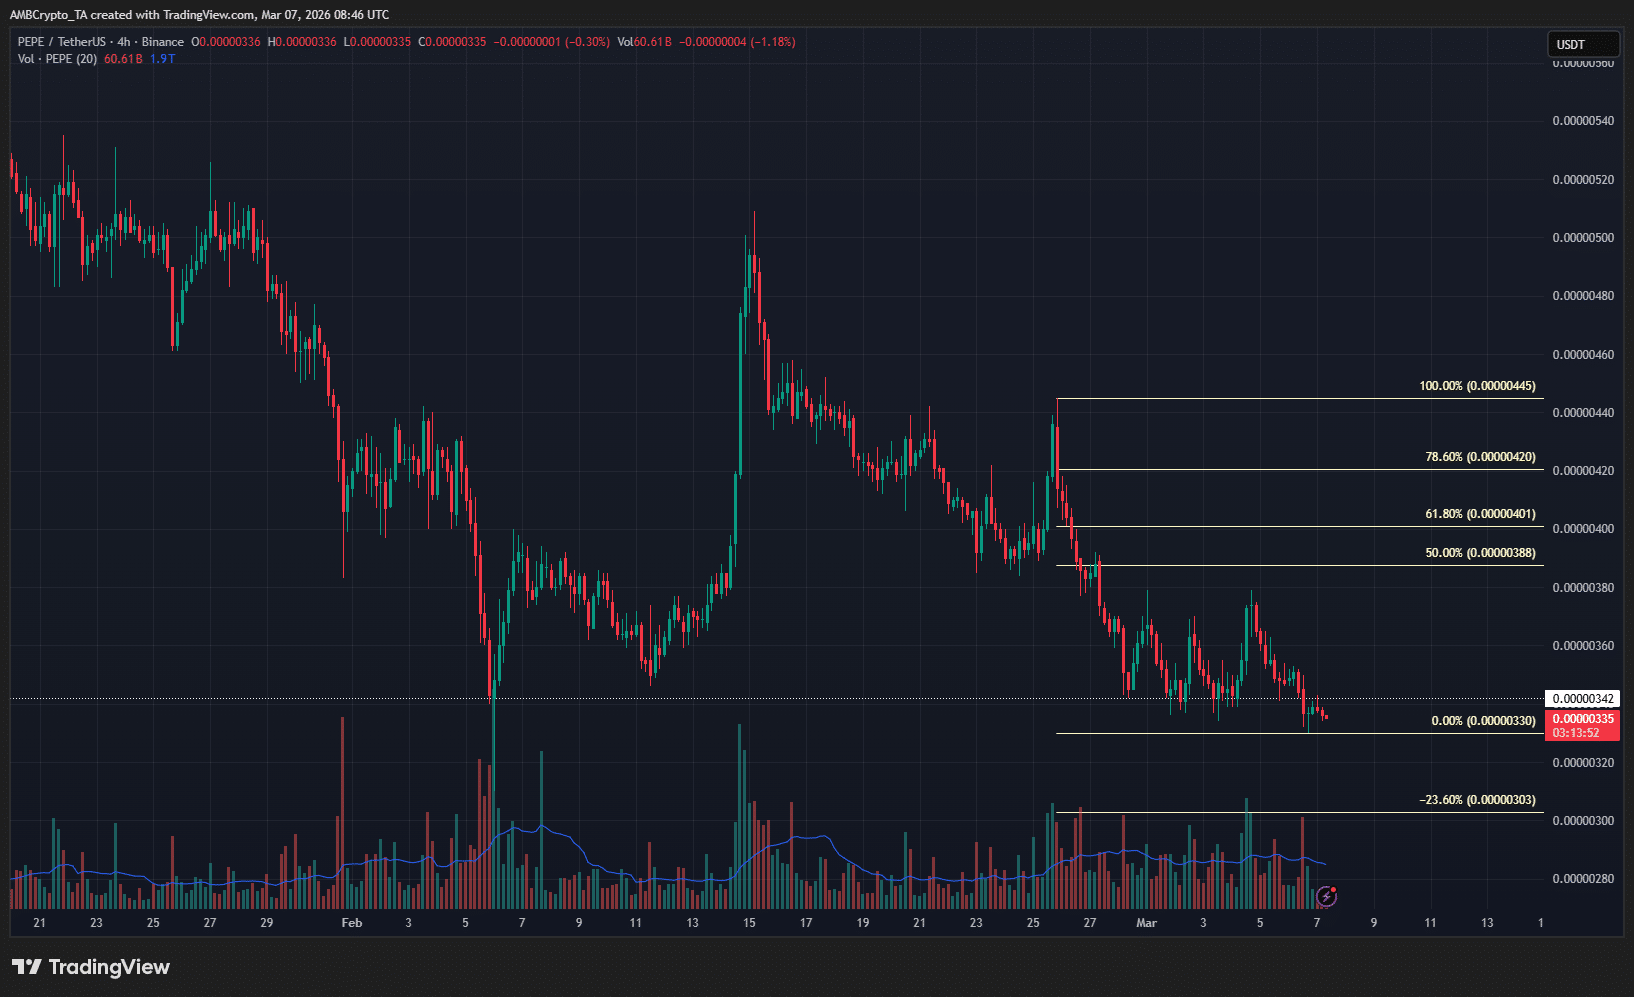
Task: Click the 0.00000500 value on the price scale
Action: pos(1583,237)
